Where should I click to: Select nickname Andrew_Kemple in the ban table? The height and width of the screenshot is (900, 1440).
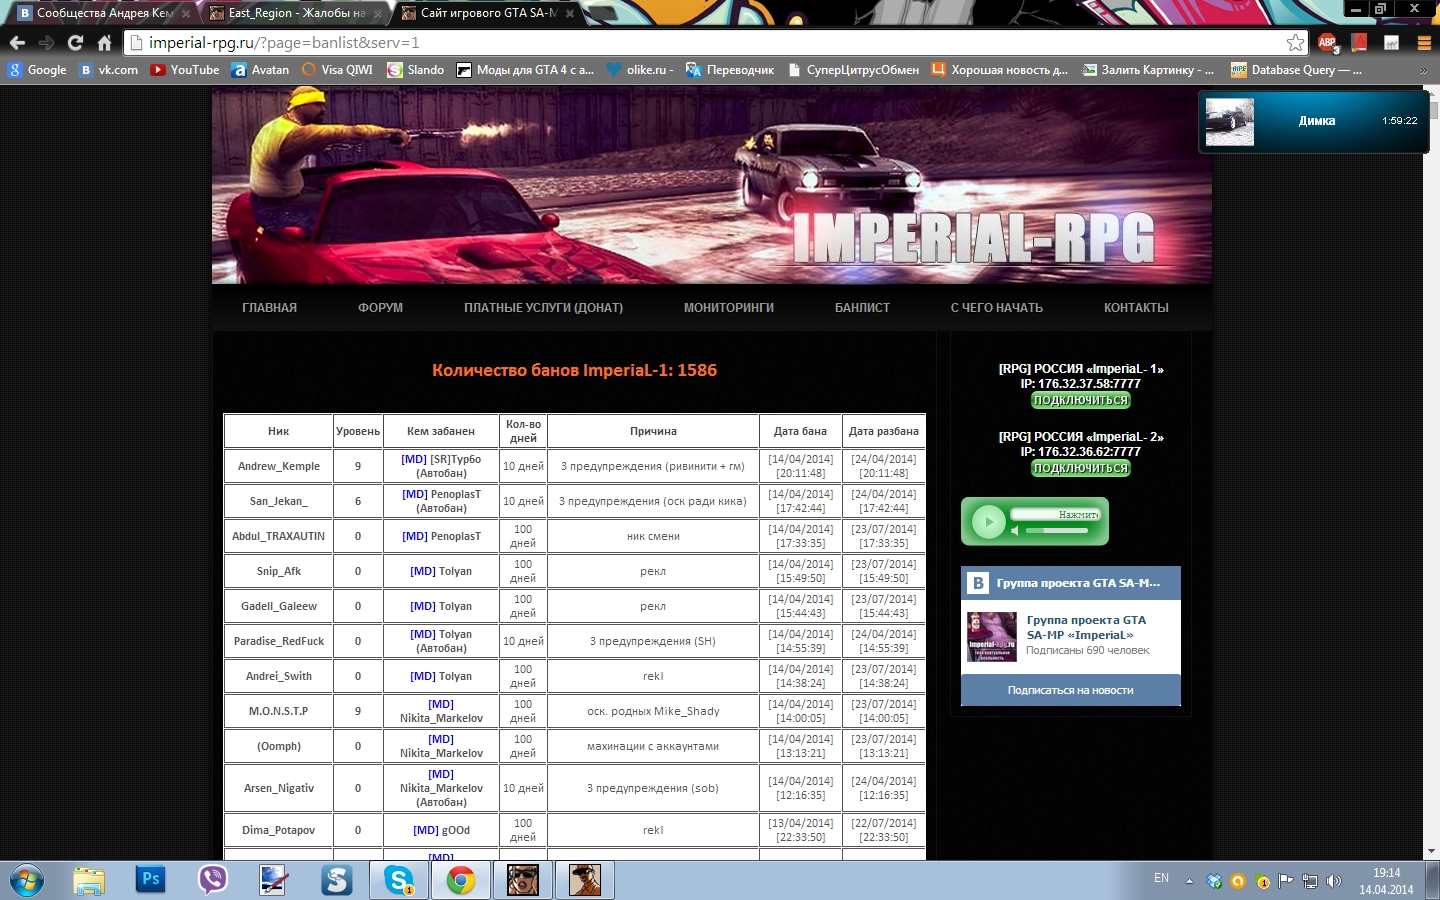[279, 466]
